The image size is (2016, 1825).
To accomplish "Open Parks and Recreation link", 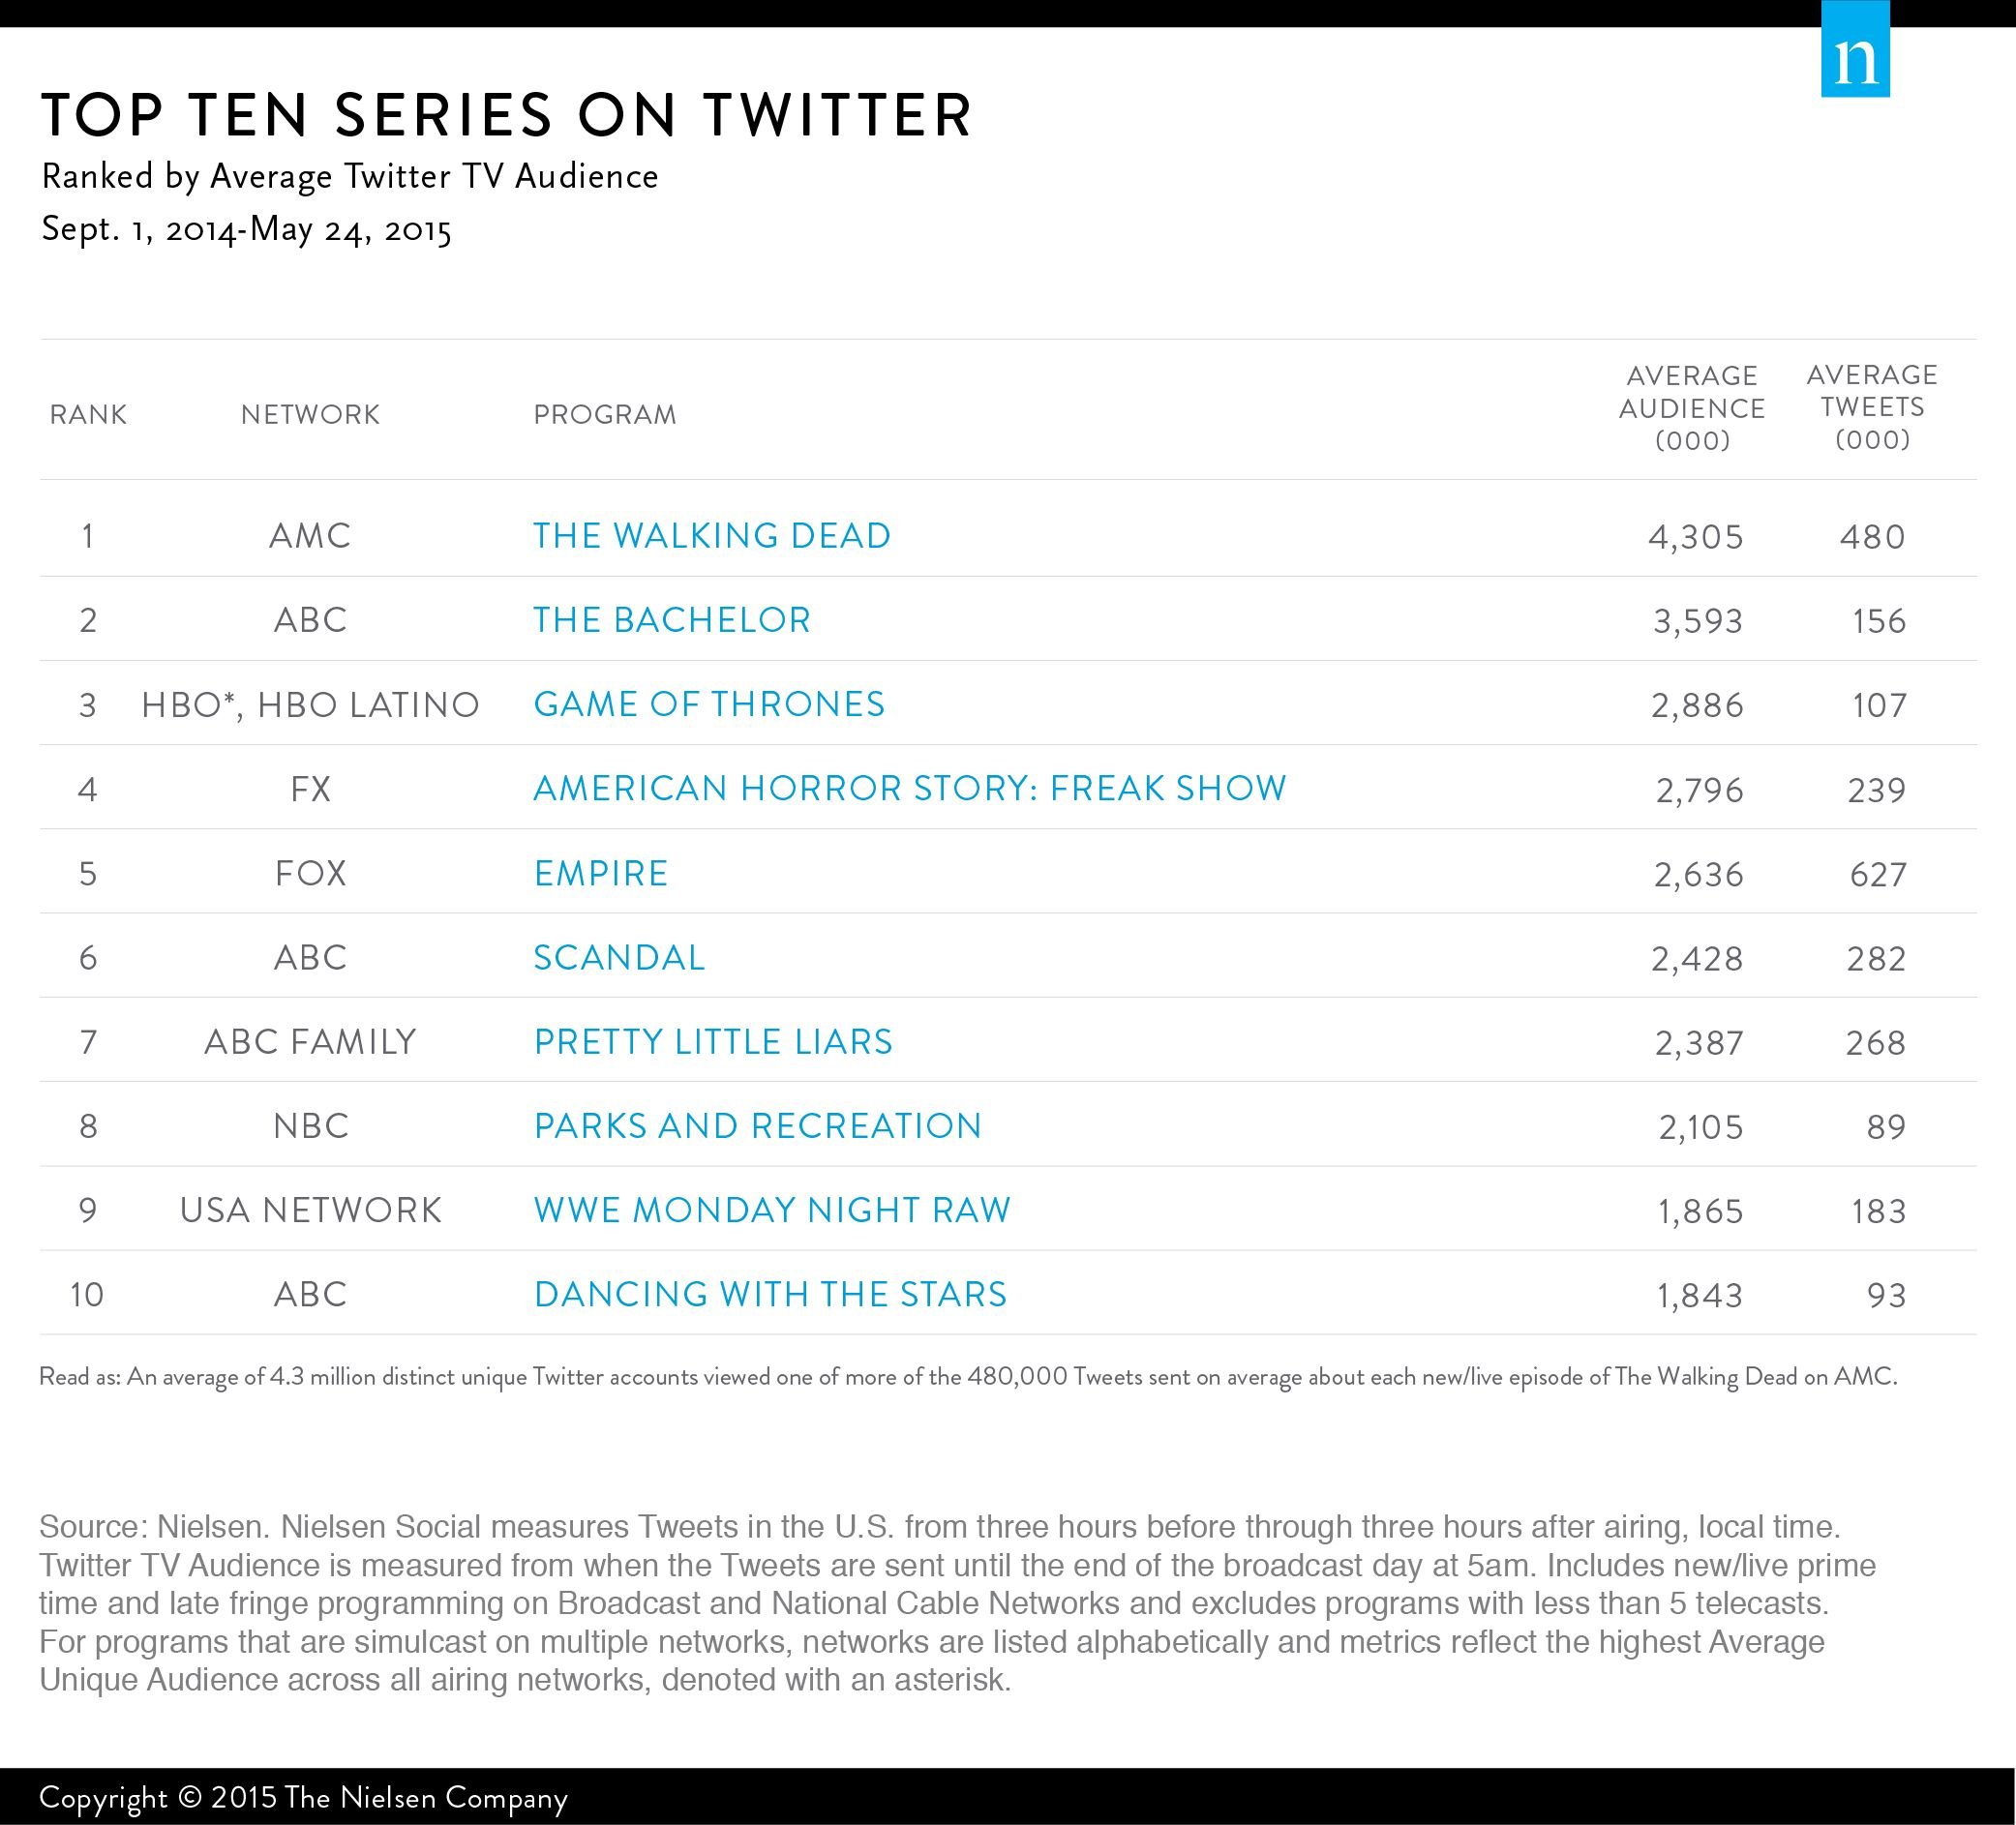I will pyautogui.click(x=757, y=1126).
